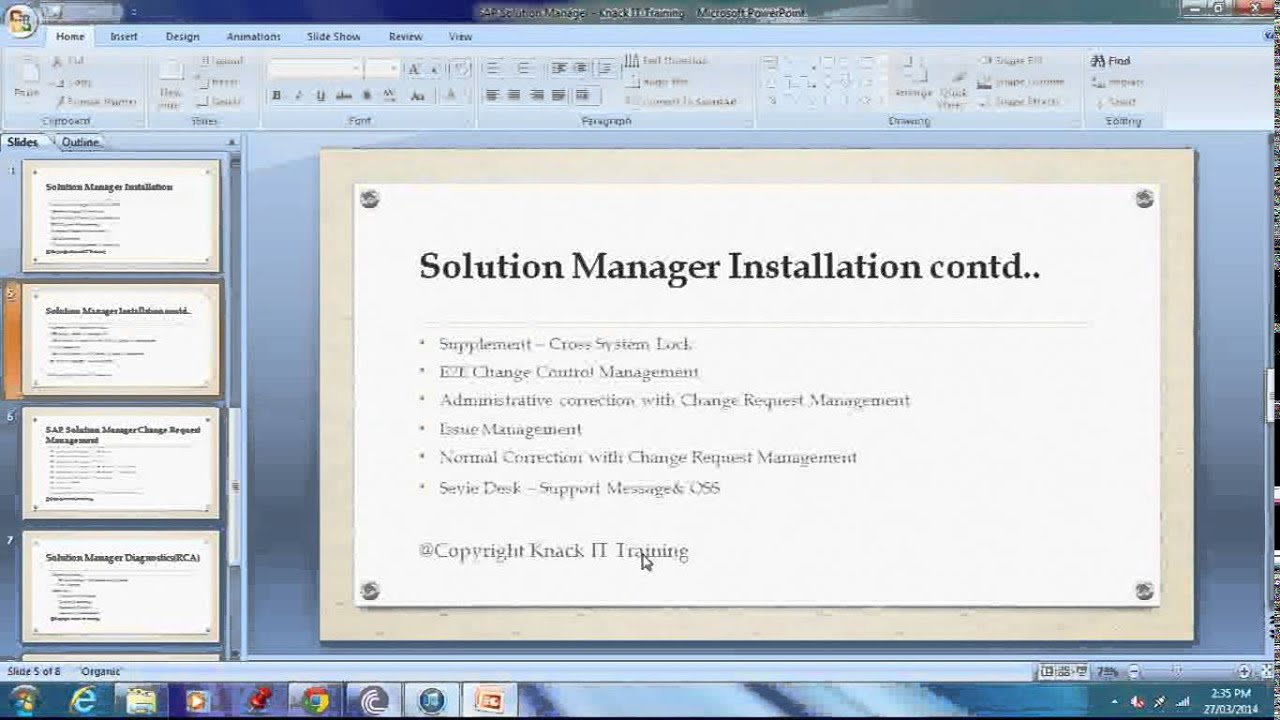Viewport: 1280px width, 720px height.
Task: Justify text in Paragraph group
Action: click(x=559, y=96)
